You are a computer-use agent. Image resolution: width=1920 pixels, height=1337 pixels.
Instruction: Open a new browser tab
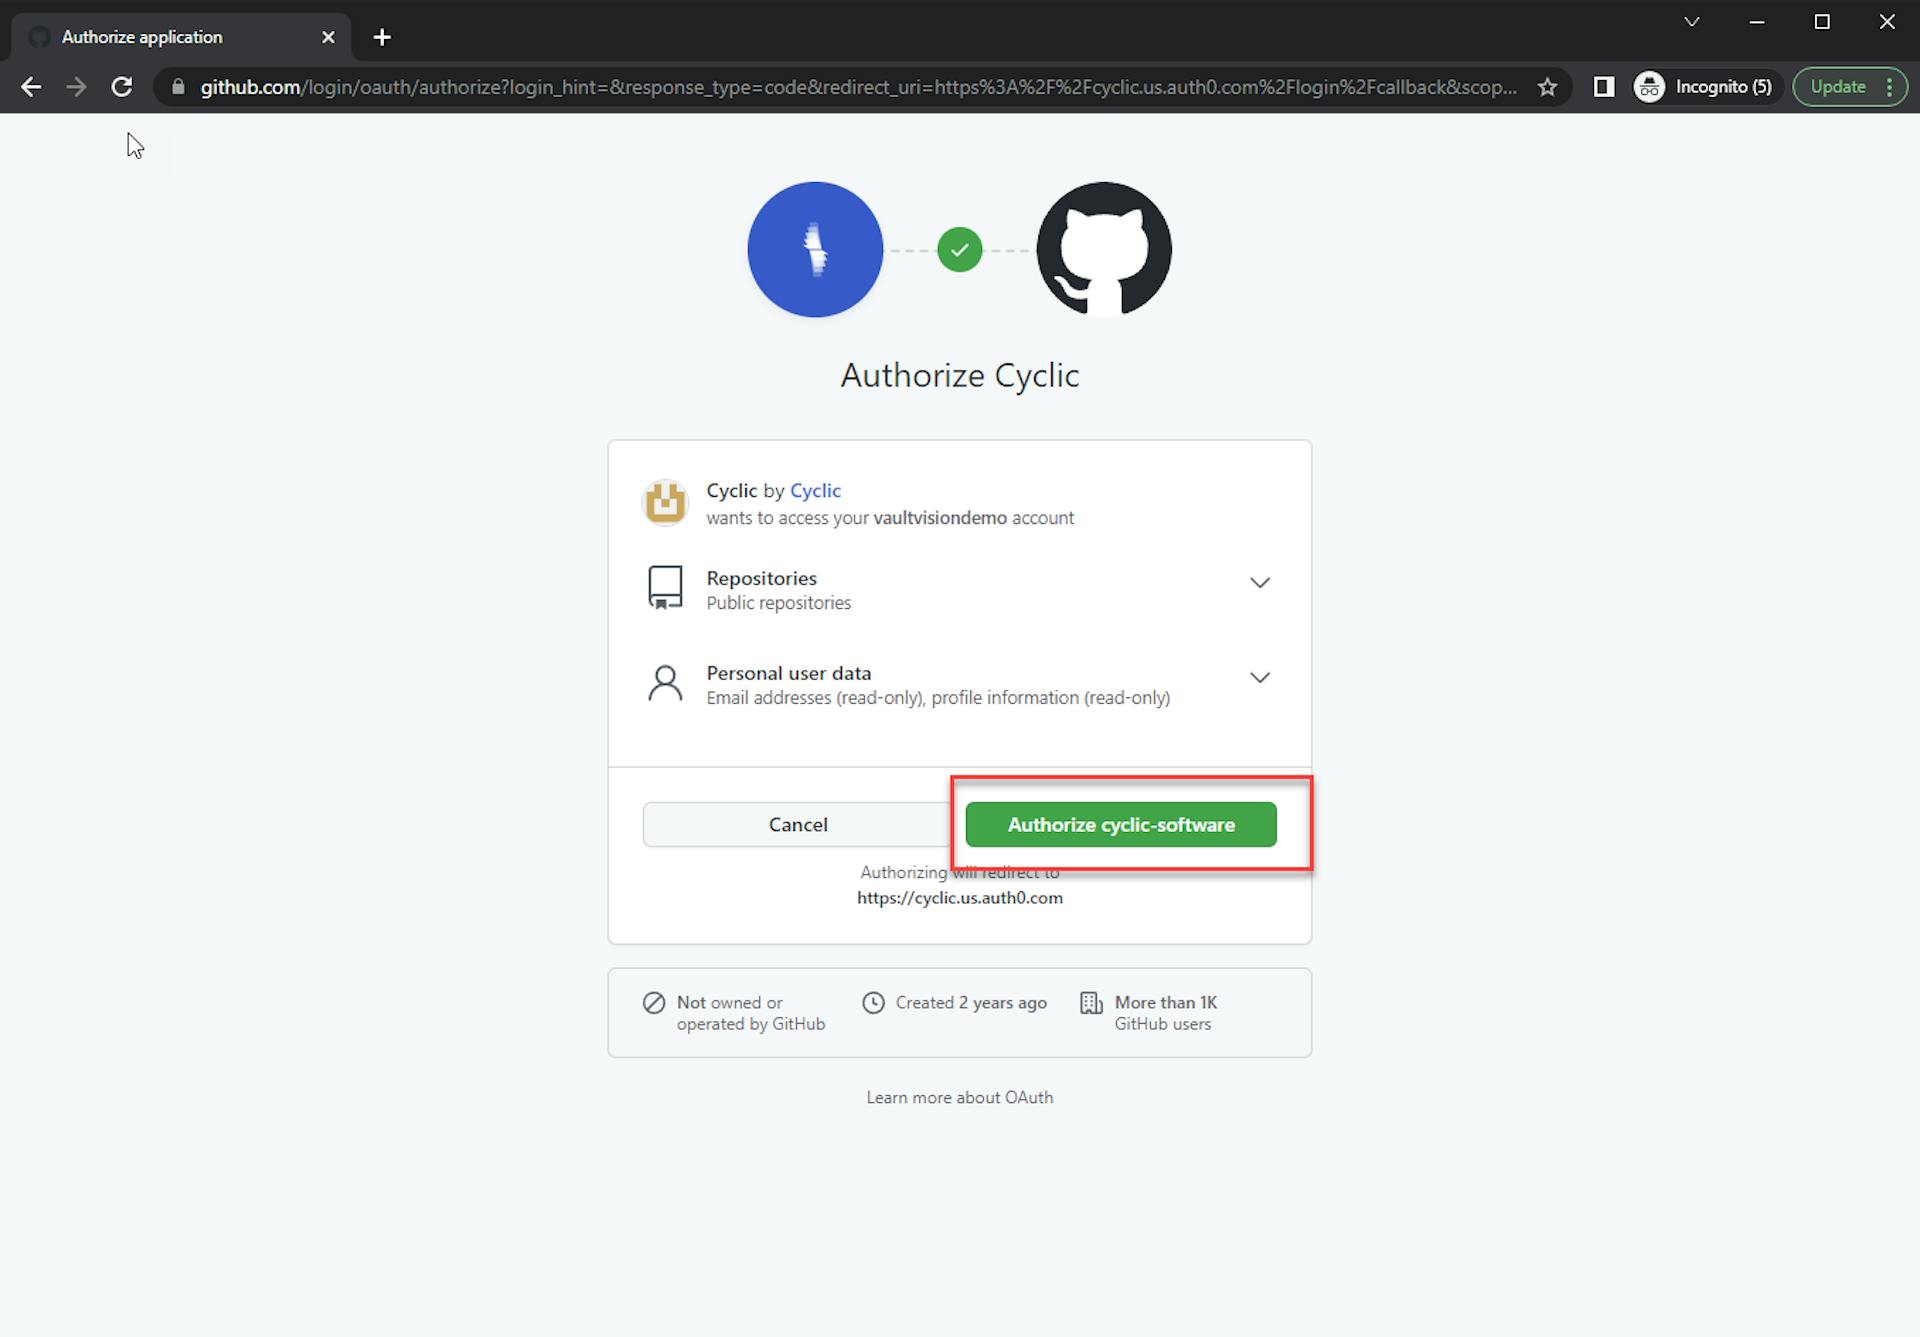(381, 36)
